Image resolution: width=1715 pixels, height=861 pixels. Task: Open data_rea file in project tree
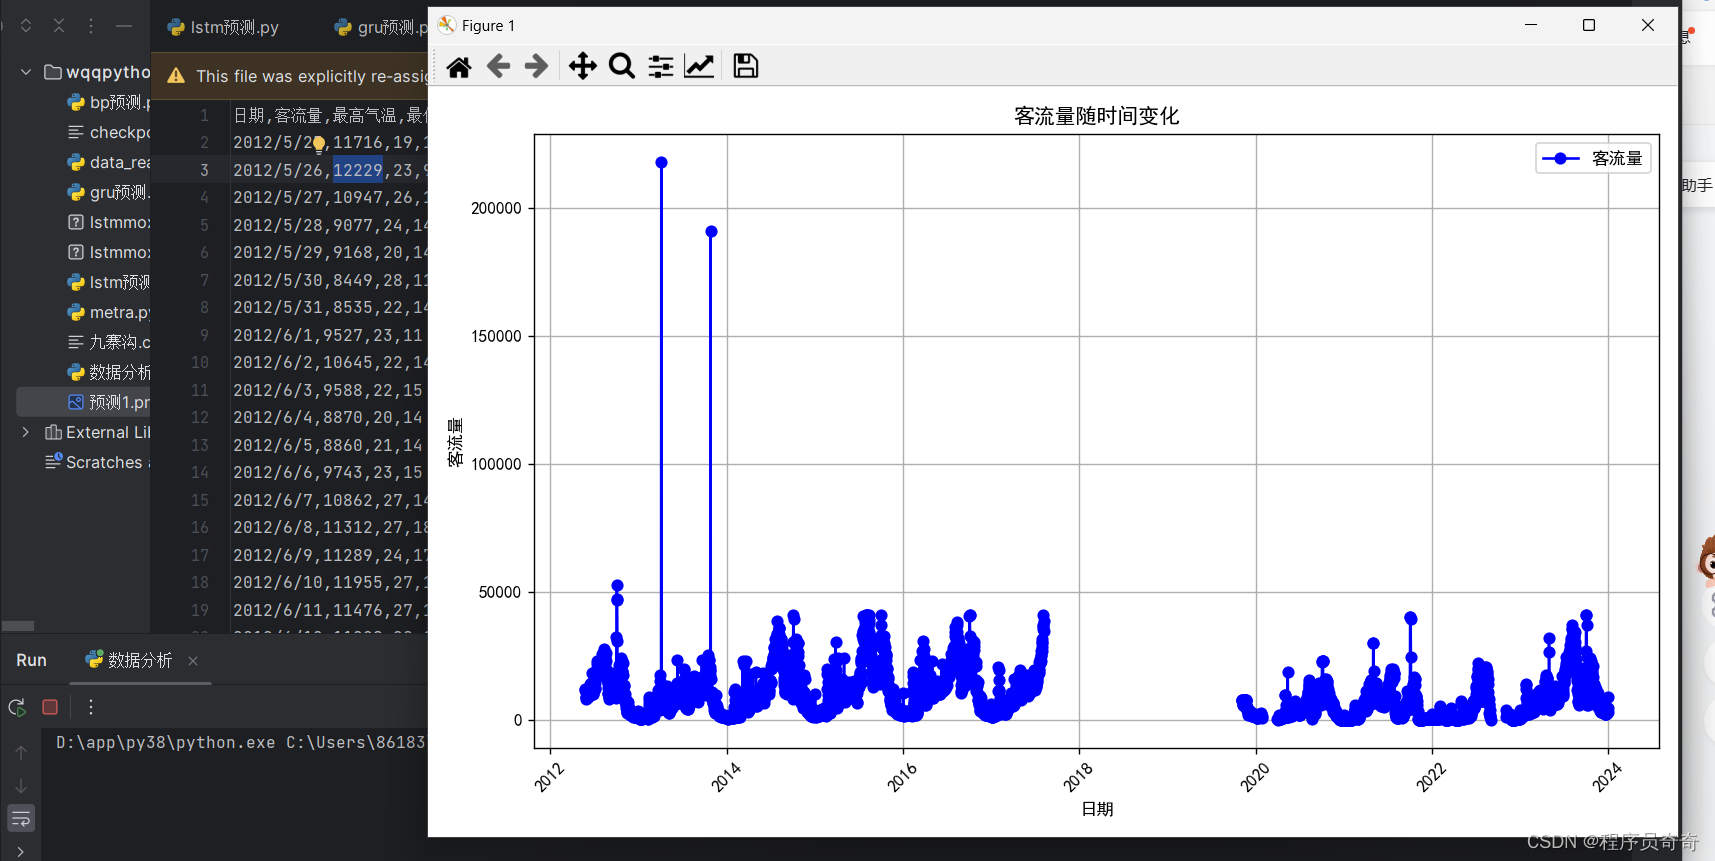(x=109, y=162)
